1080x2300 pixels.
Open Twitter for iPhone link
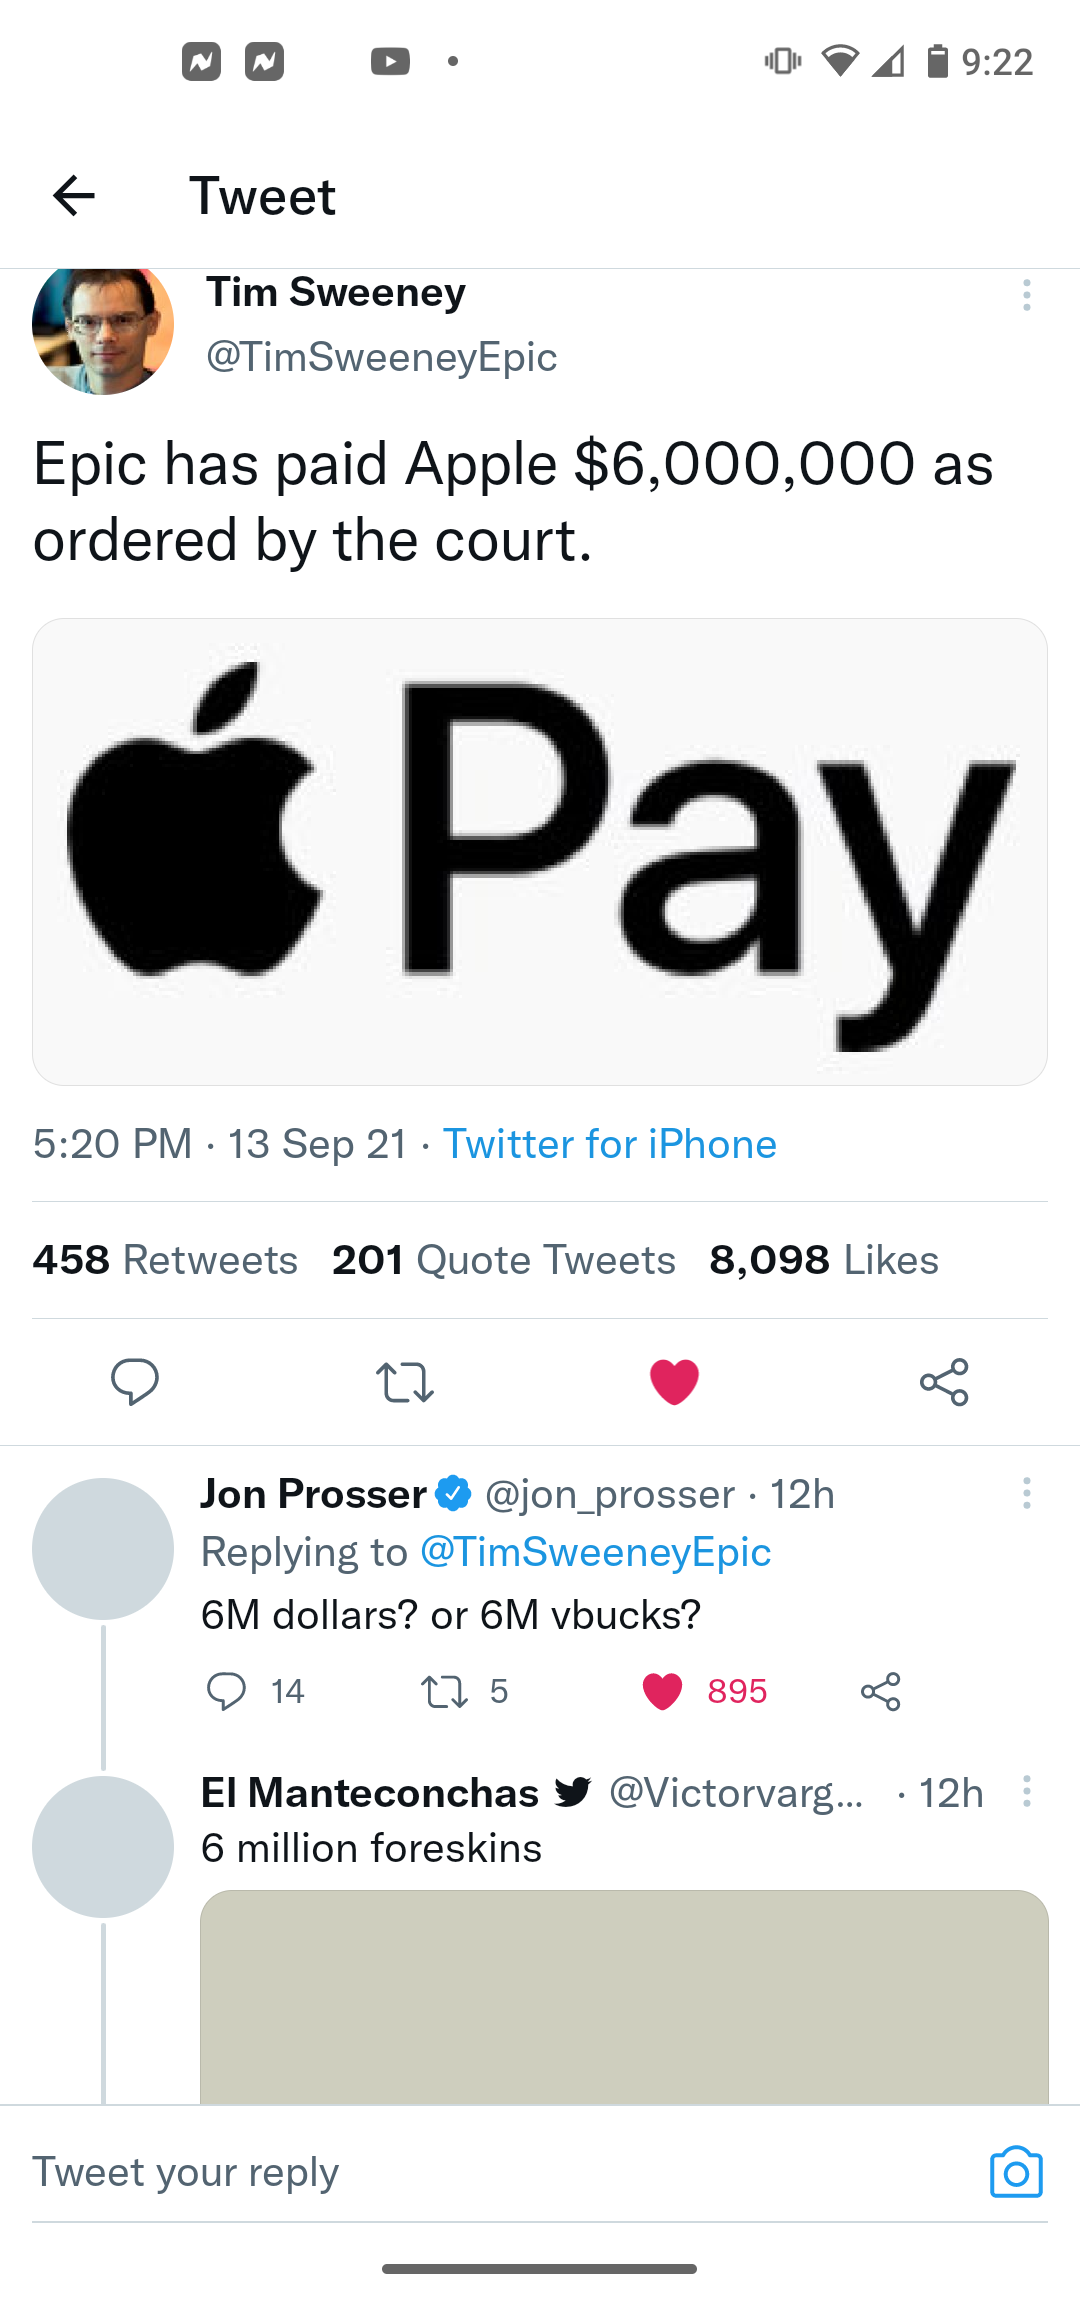pos(609,1144)
